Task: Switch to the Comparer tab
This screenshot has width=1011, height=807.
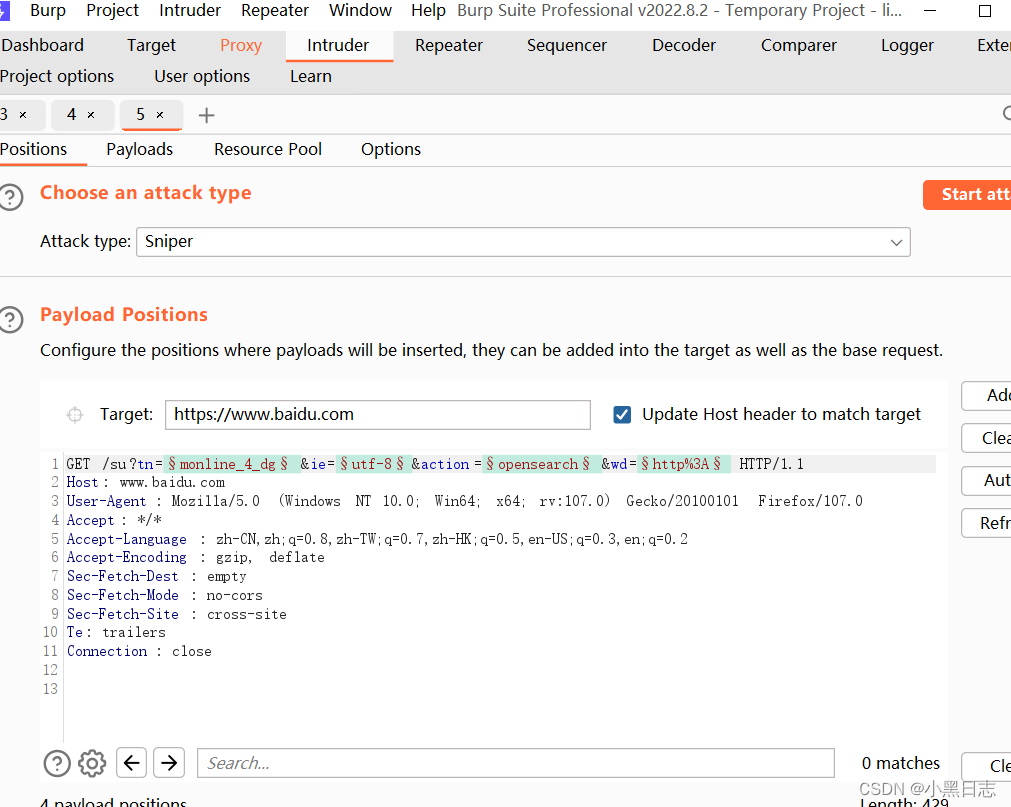Action: [798, 45]
